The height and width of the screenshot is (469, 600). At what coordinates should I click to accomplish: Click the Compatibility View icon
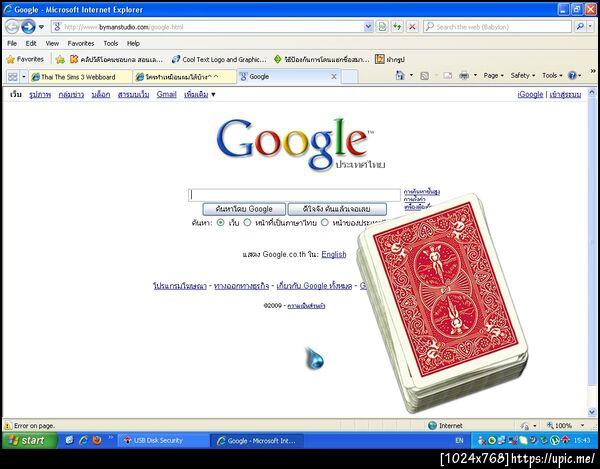(382, 27)
